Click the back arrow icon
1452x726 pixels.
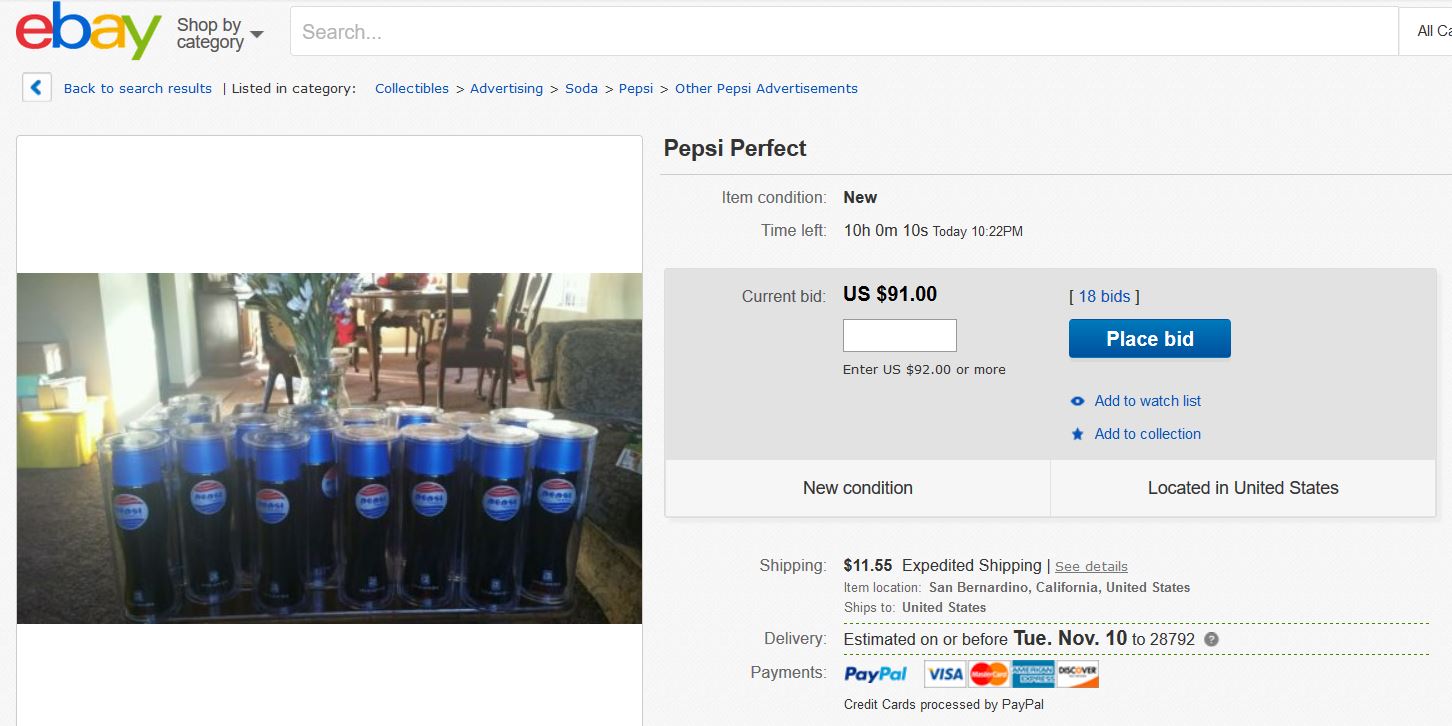[36, 88]
